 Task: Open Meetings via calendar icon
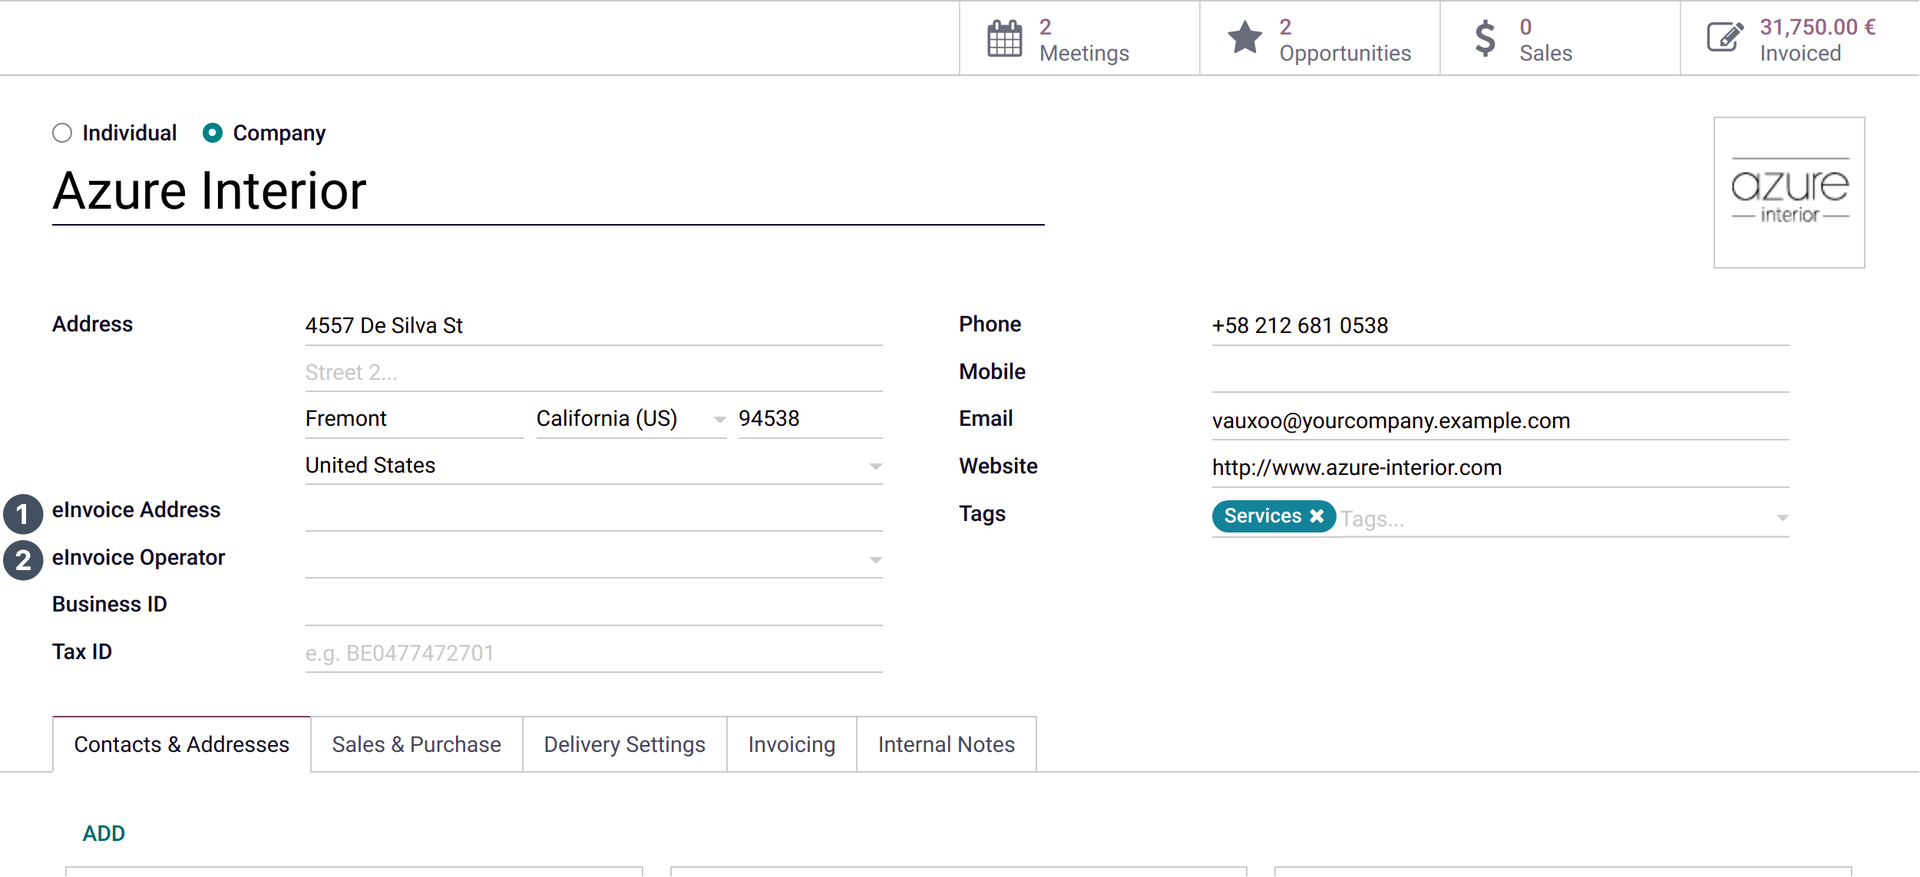pyautogui.click(x=1004, y=39)
